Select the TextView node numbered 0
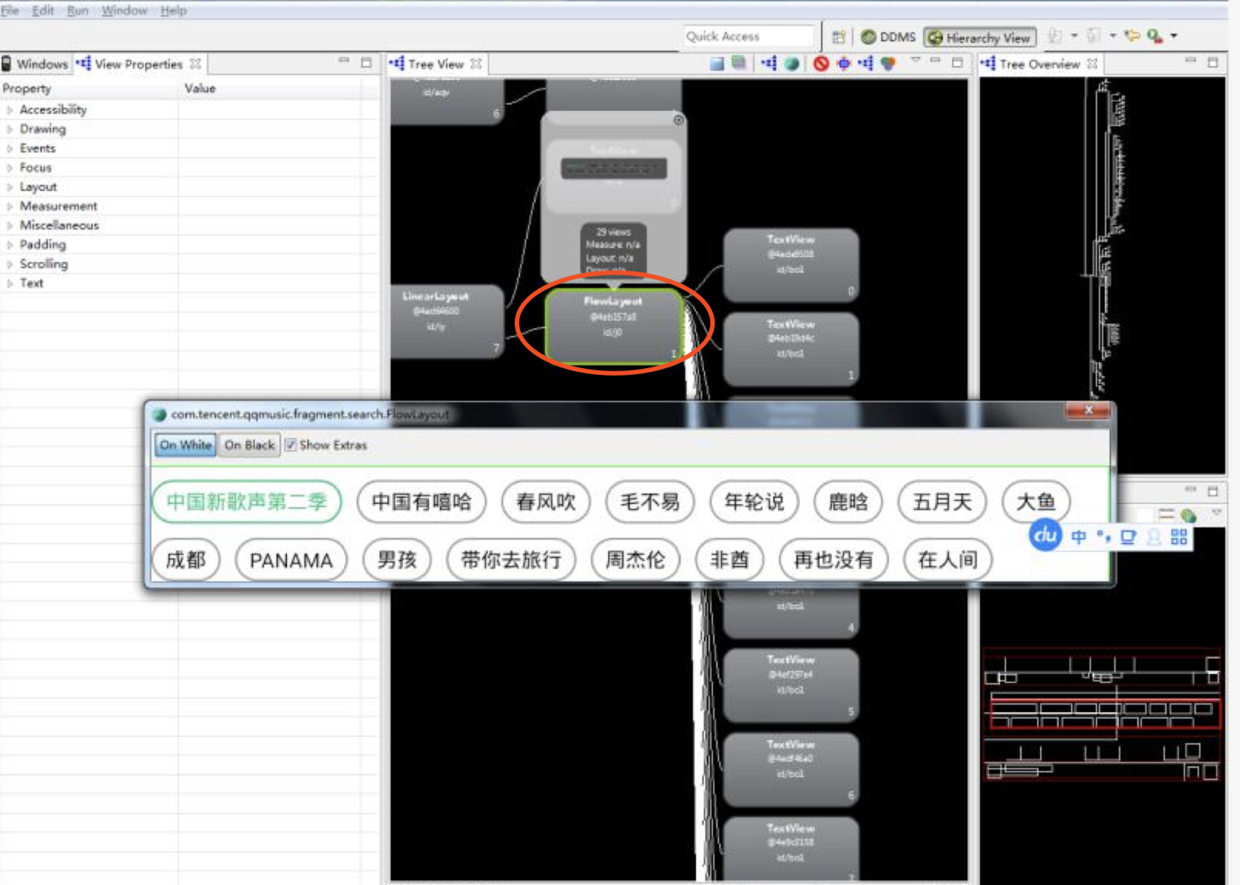Image resolution: width=1240 pixels, height=885 pixels. tap(790, 266)
